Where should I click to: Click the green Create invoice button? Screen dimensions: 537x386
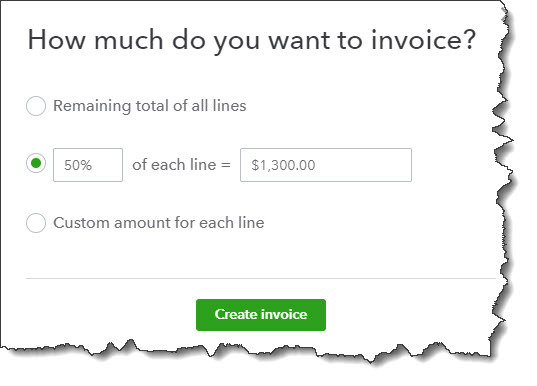tap(261, 315)
